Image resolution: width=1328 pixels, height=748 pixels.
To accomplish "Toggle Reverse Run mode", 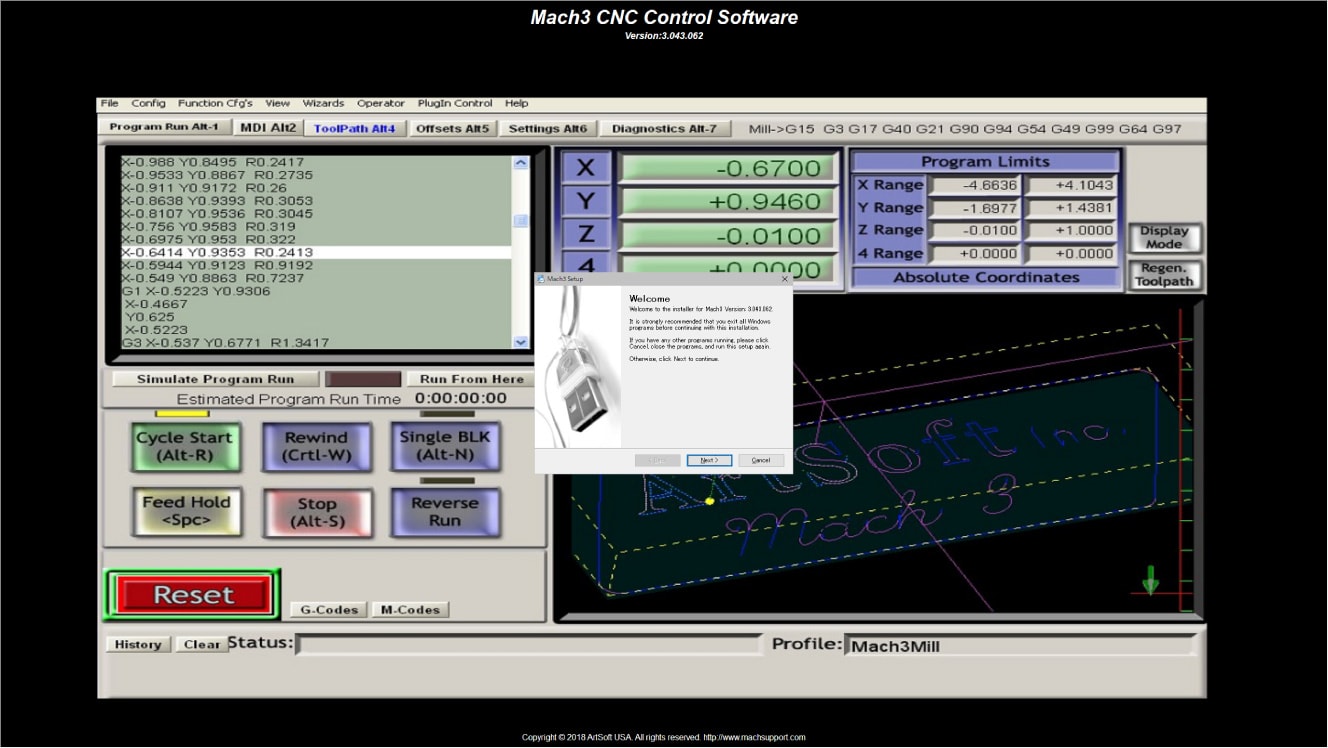I will tap(445, 512).
